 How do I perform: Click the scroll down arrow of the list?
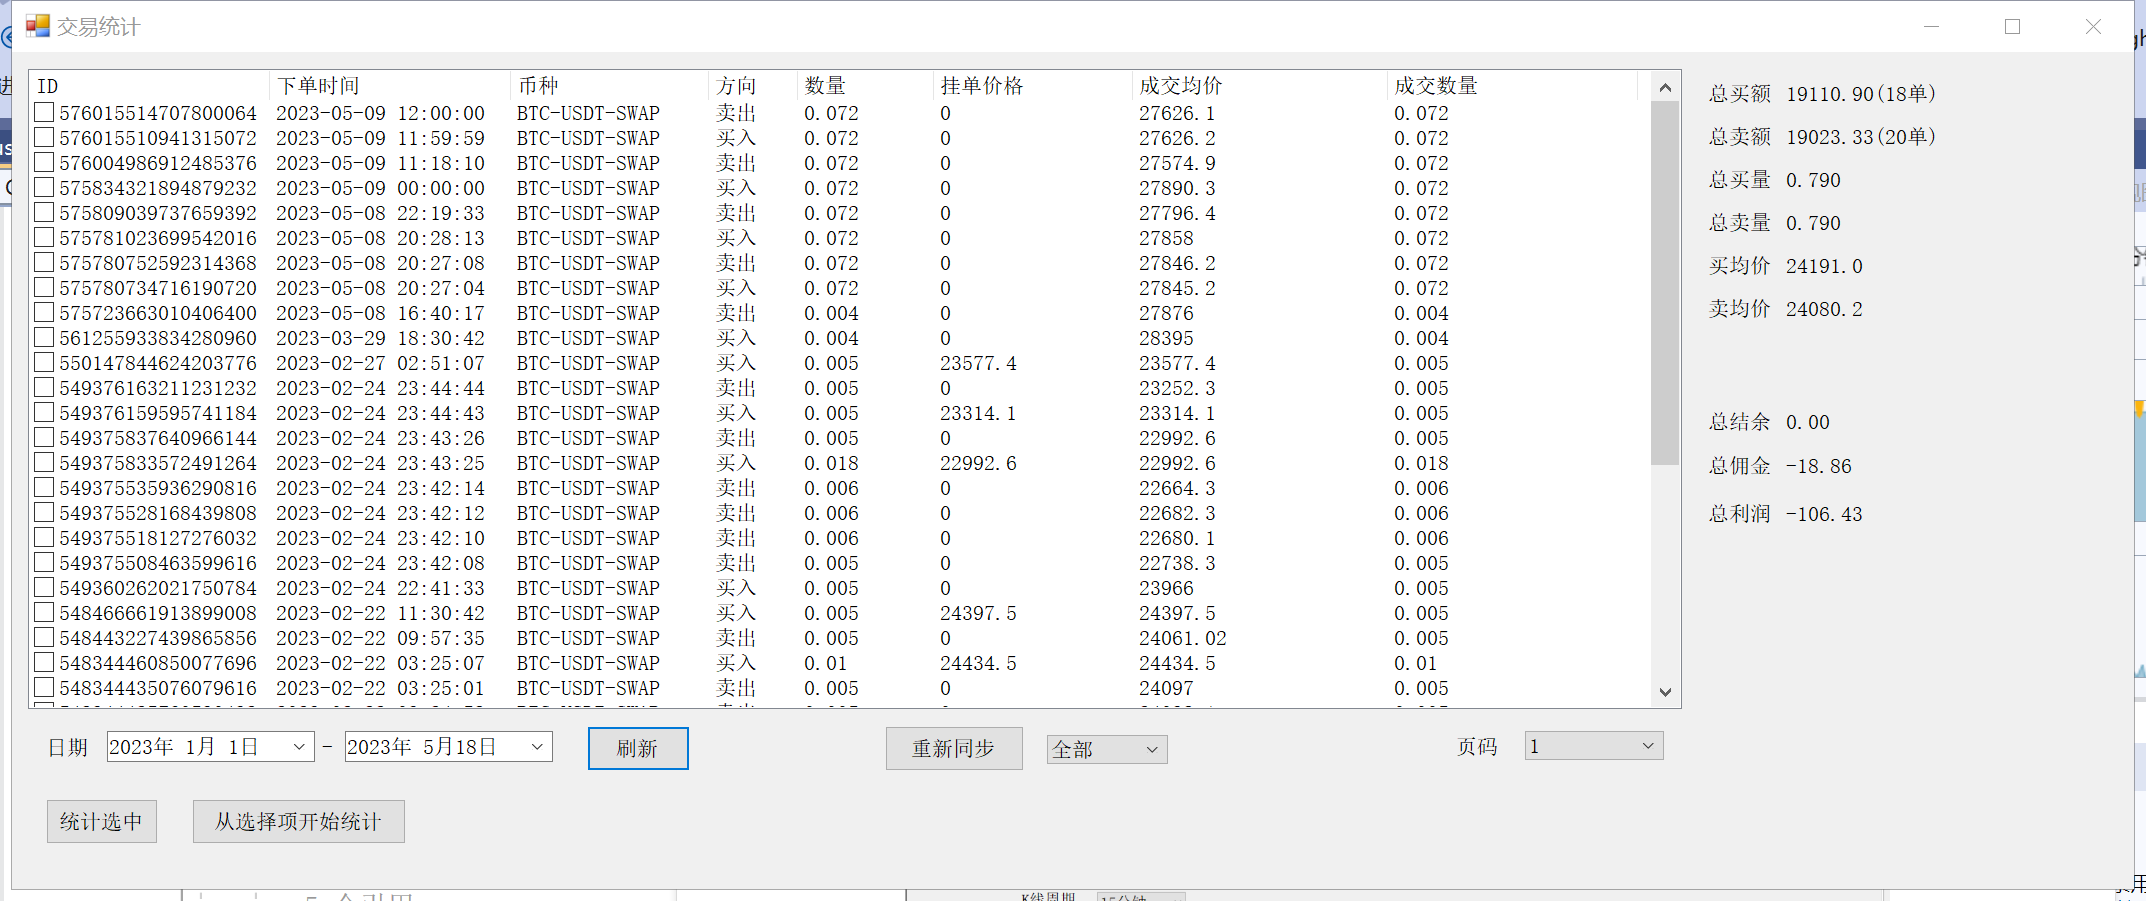click(x=1665, y=691)
